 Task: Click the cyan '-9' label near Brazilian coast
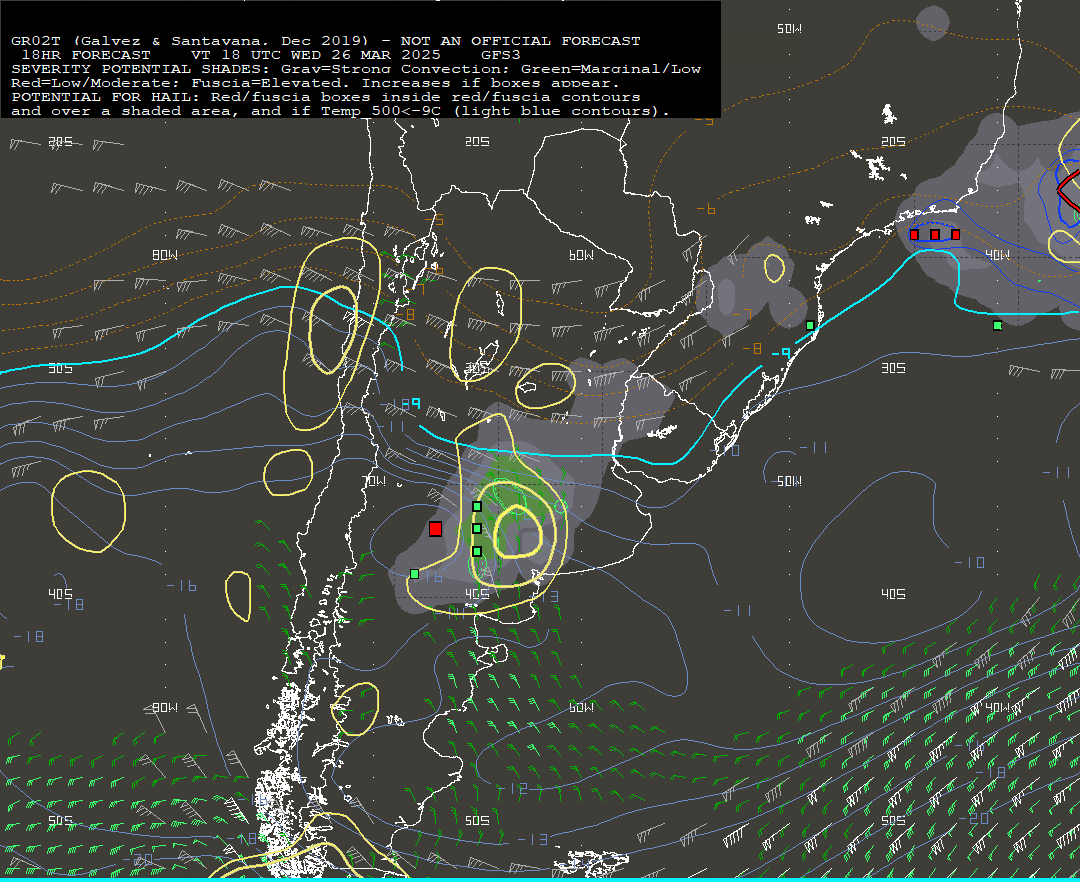[x=780, y=353]
